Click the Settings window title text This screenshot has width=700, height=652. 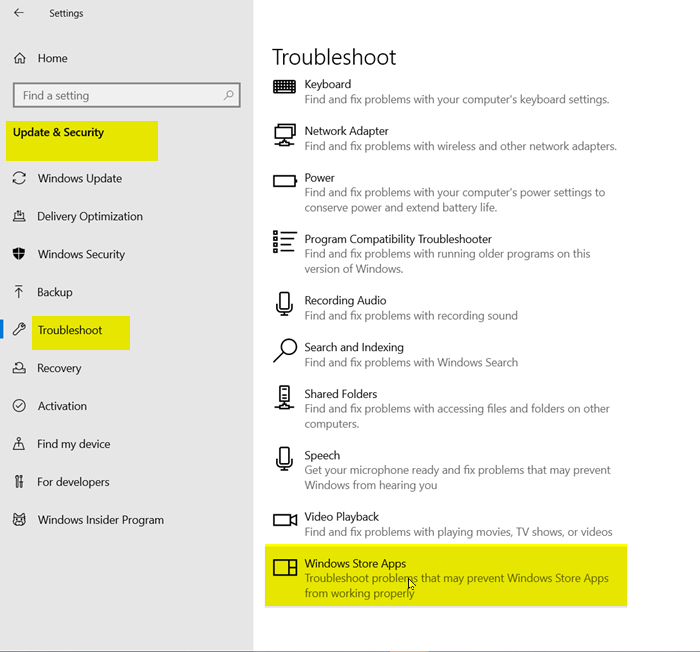(x=66, y=13)
